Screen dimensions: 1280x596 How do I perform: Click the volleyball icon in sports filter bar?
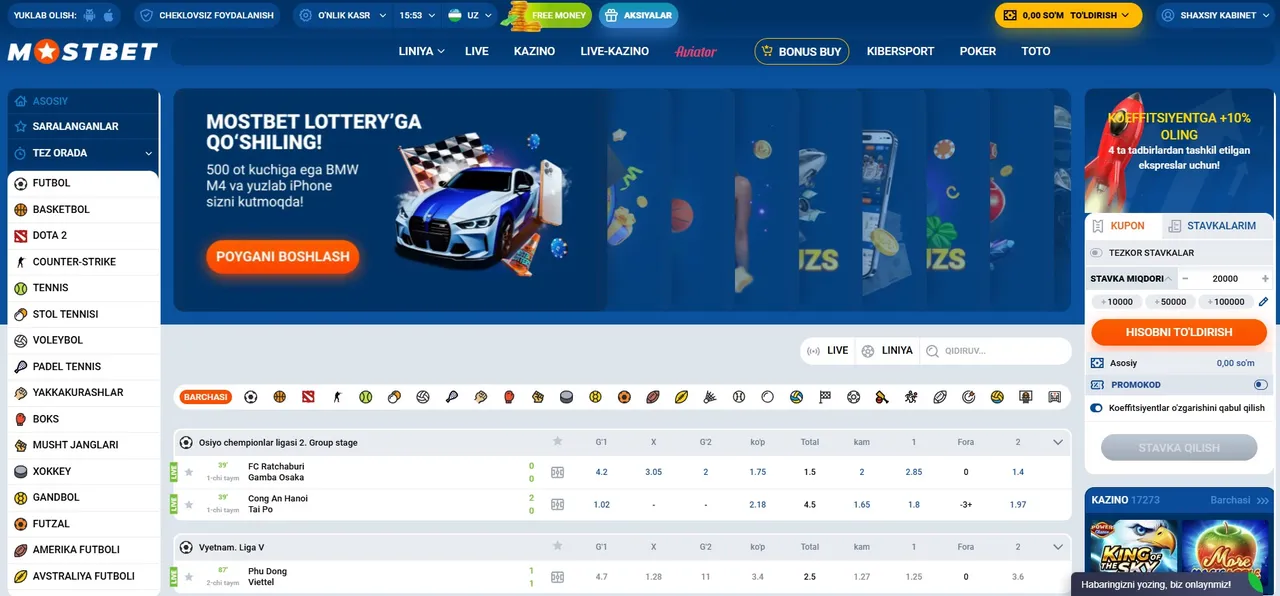pos(423,397)
